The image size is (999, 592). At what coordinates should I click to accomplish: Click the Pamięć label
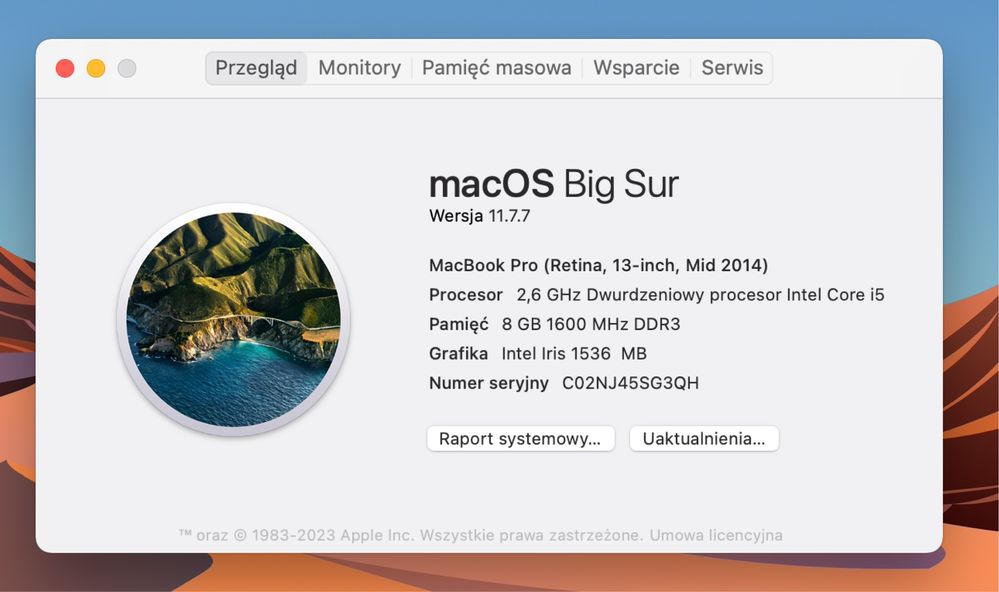click(458, 324)
